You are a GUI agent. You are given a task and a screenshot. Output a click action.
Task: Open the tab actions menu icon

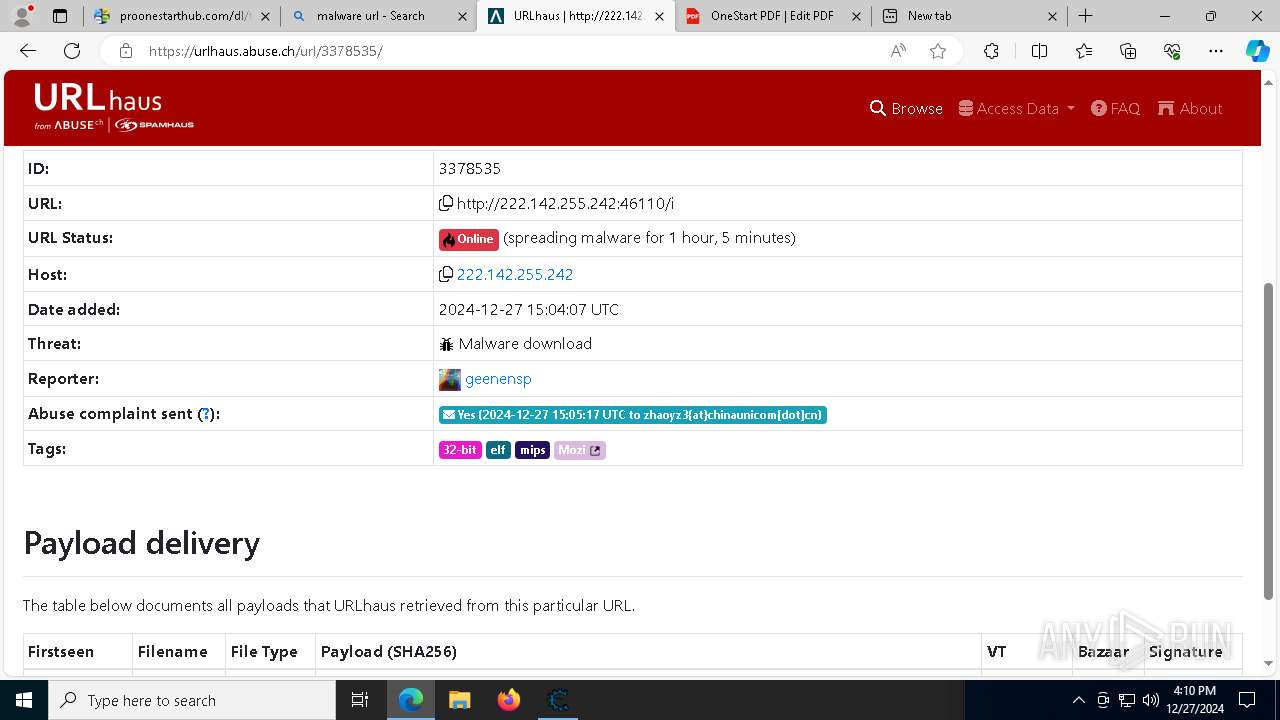(x=60, y=16)
